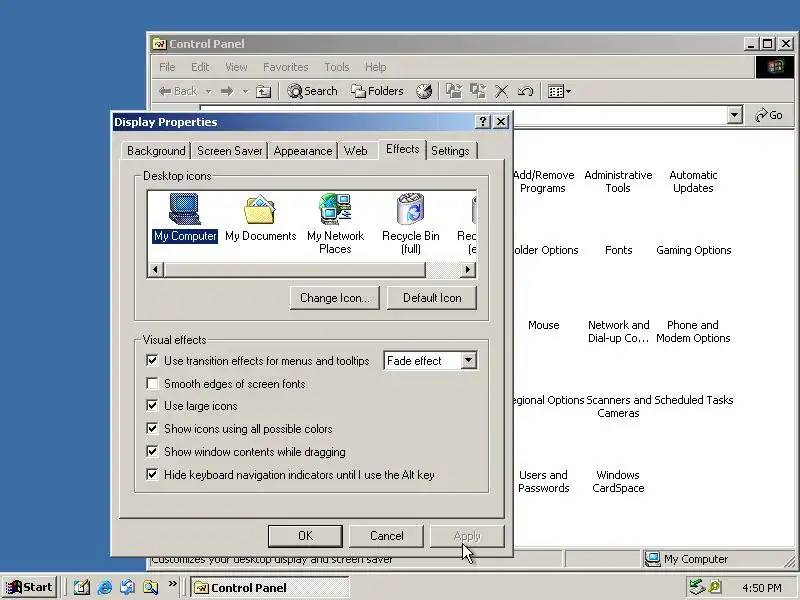800x600 pixels.
Task: Switch to the Screen Saver tab
Action: pos(230,151)
